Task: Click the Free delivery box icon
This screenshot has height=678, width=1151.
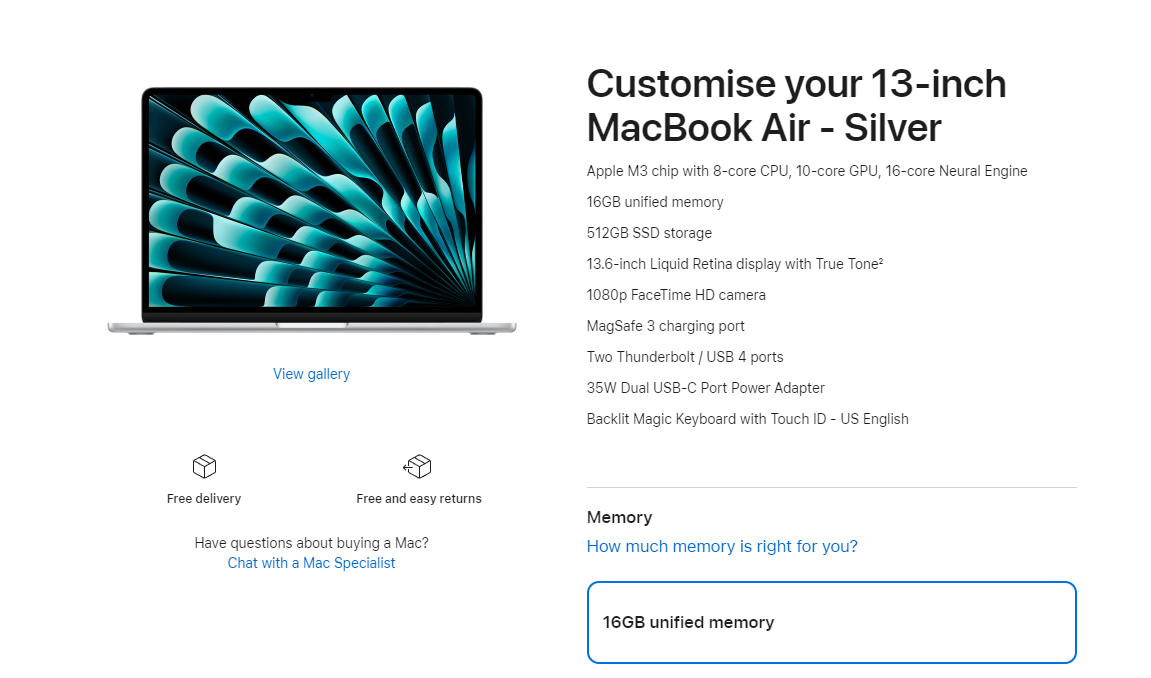Action: (204, 466)
